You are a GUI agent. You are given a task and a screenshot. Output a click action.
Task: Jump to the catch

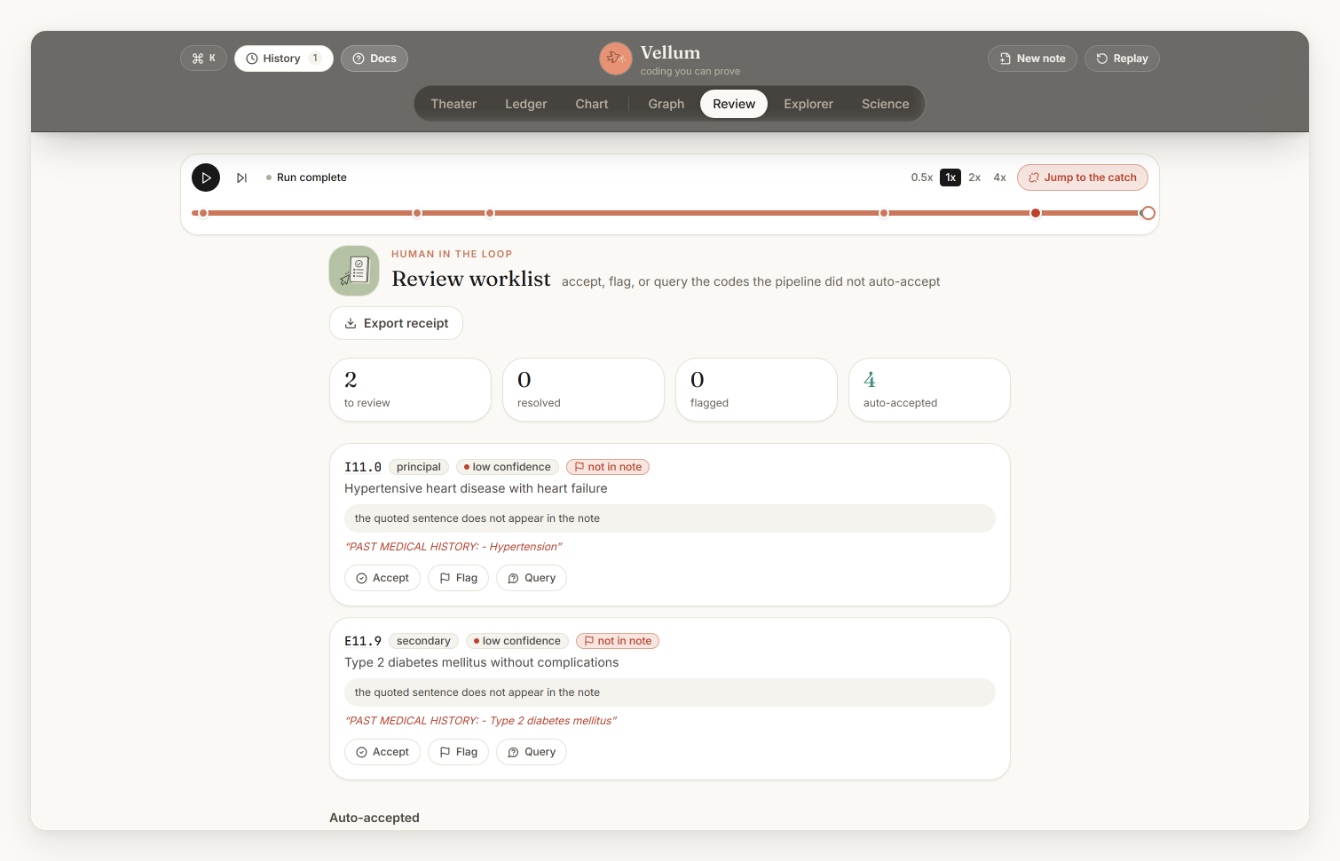(1083, 178)
